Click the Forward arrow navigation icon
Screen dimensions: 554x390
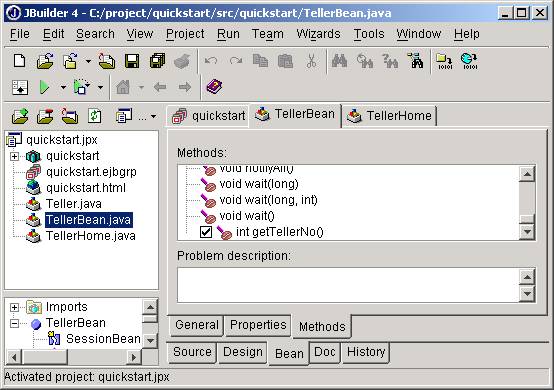(x=185, y=87)
